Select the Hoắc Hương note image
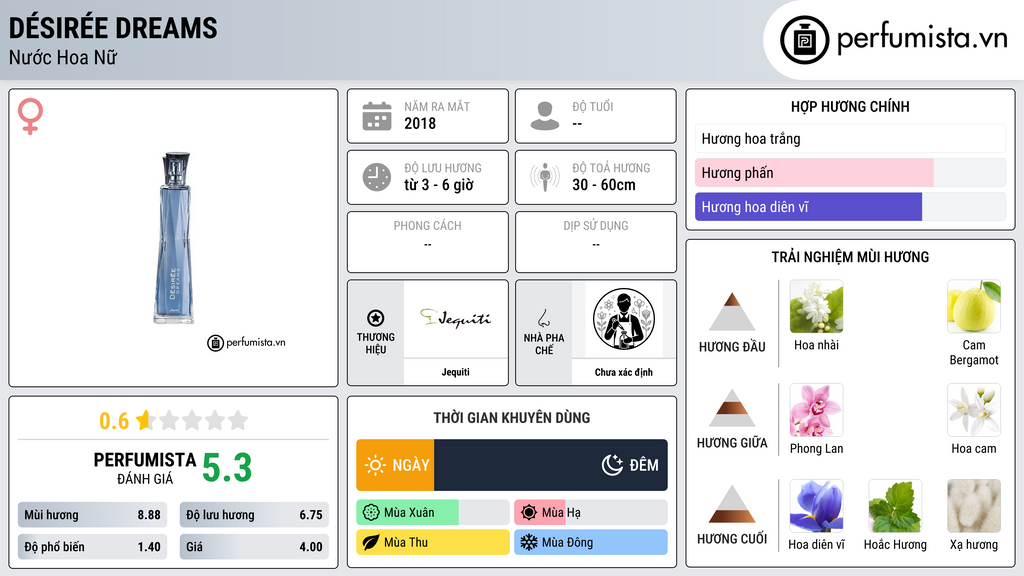This screenshot has width=1024, height=576. click(895, 506)
